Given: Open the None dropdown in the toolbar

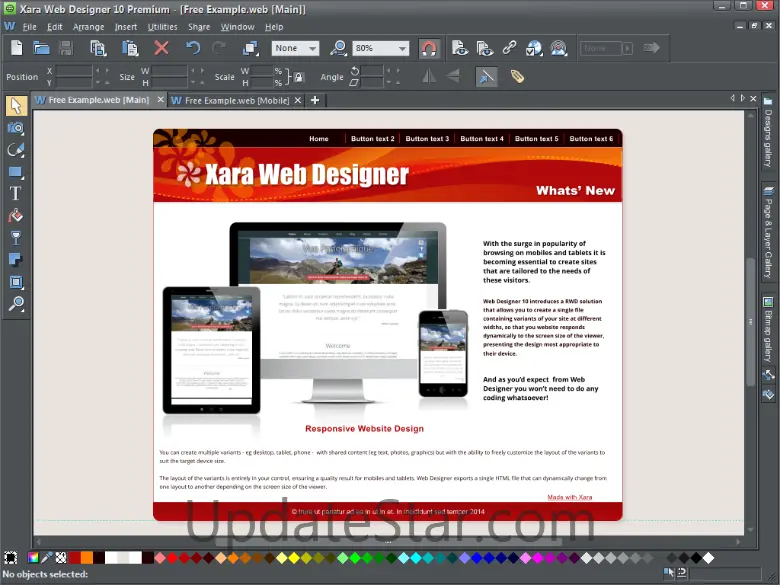Looking at the screenshot, I should 311,48.
